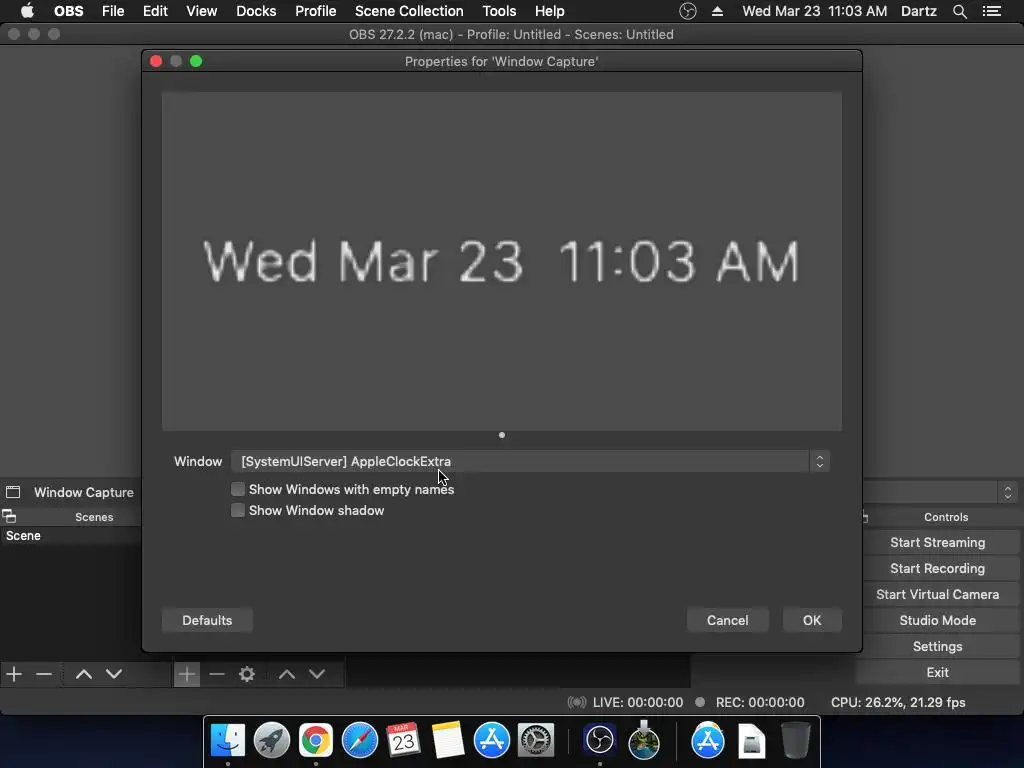
Task: Open Finder from the dock
Action: pyautogui.click(x=227, y=740)
